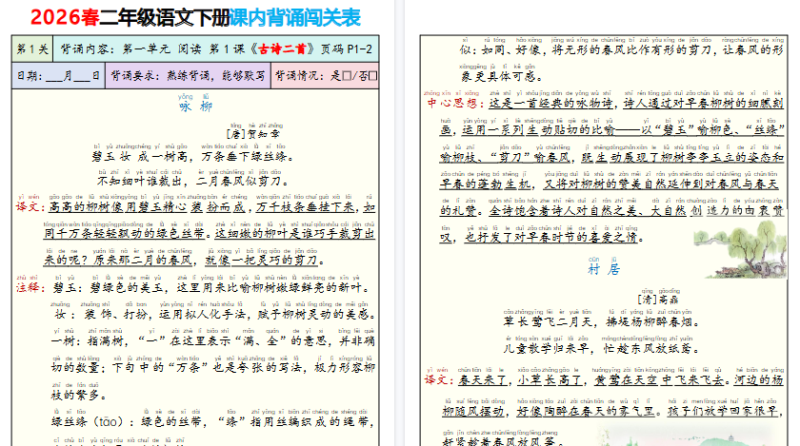Tick the 是 checkbox under 背诵情况
The width and height of the screenshot is (800, 446).
(347, 76)
